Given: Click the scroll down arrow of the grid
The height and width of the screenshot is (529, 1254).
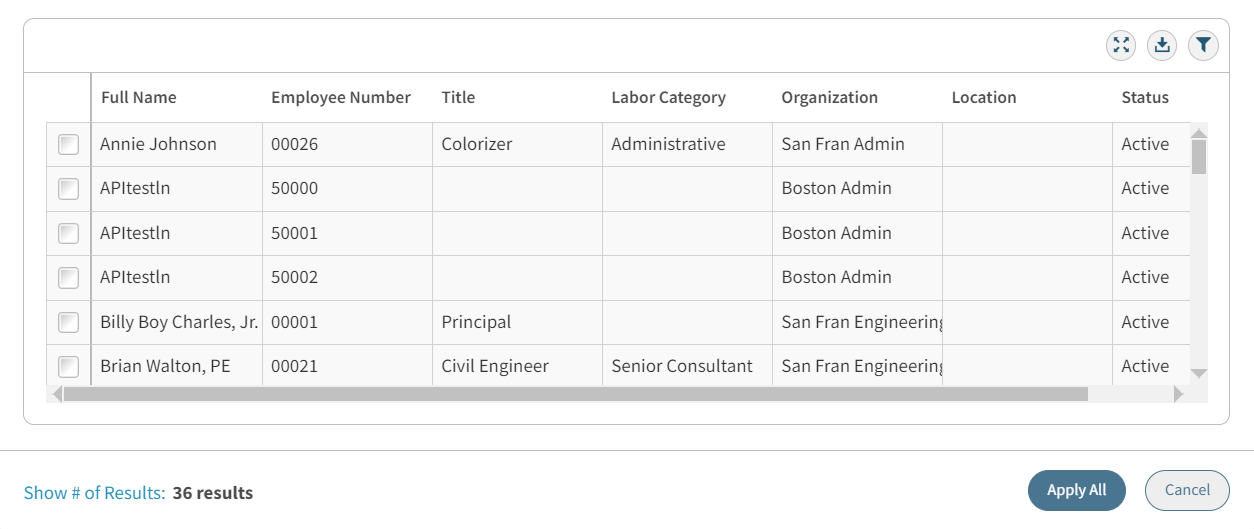Looking at the screenshot, I should (1199, 373).
